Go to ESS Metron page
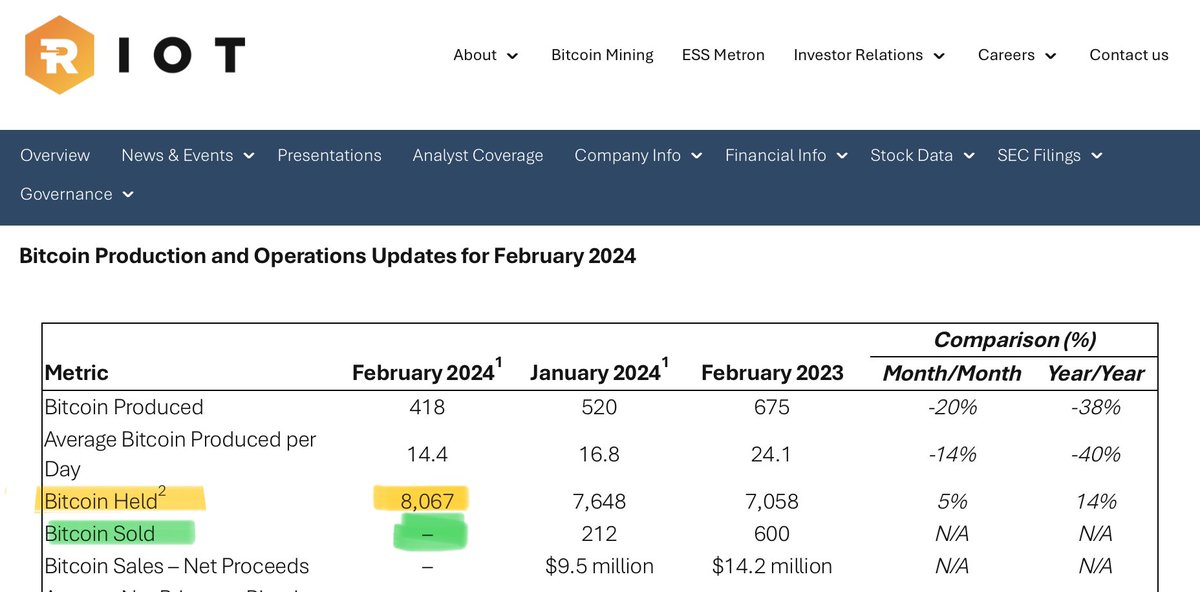Screen dimensions: 1200x592 (x=723, y=55)
